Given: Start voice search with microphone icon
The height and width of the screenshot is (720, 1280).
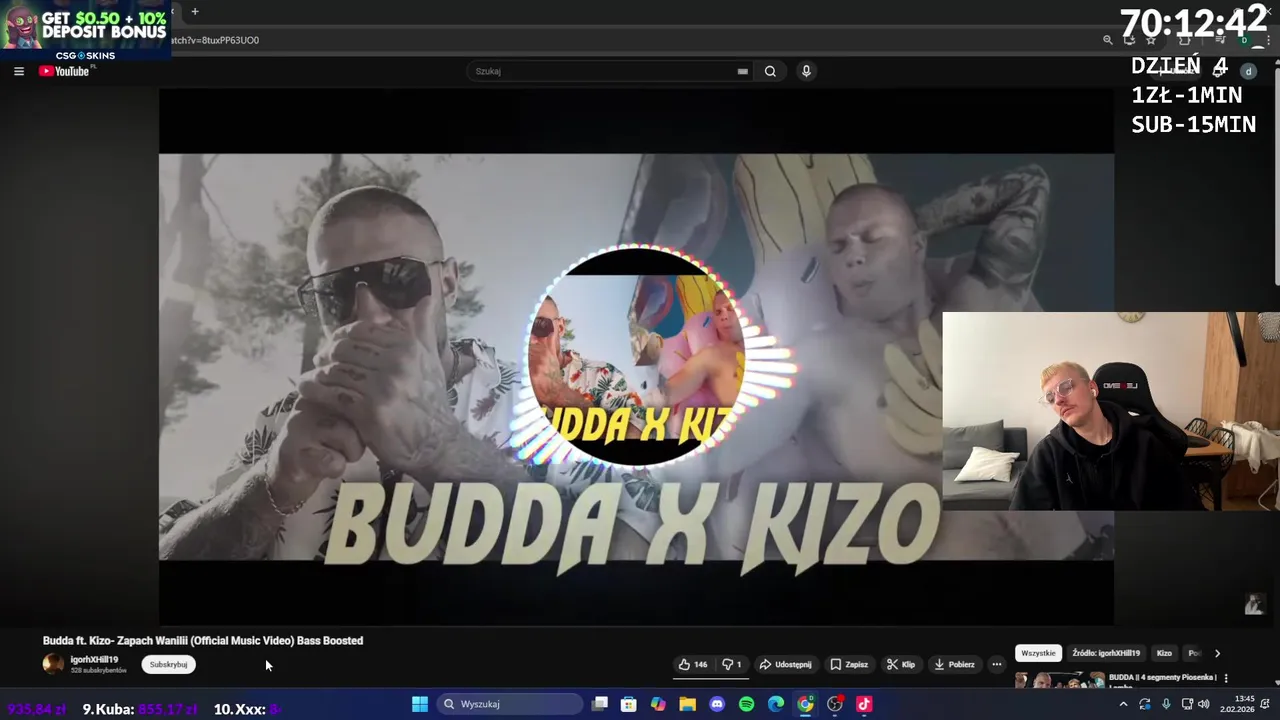Looking at the screenshot, I should 806,71.
